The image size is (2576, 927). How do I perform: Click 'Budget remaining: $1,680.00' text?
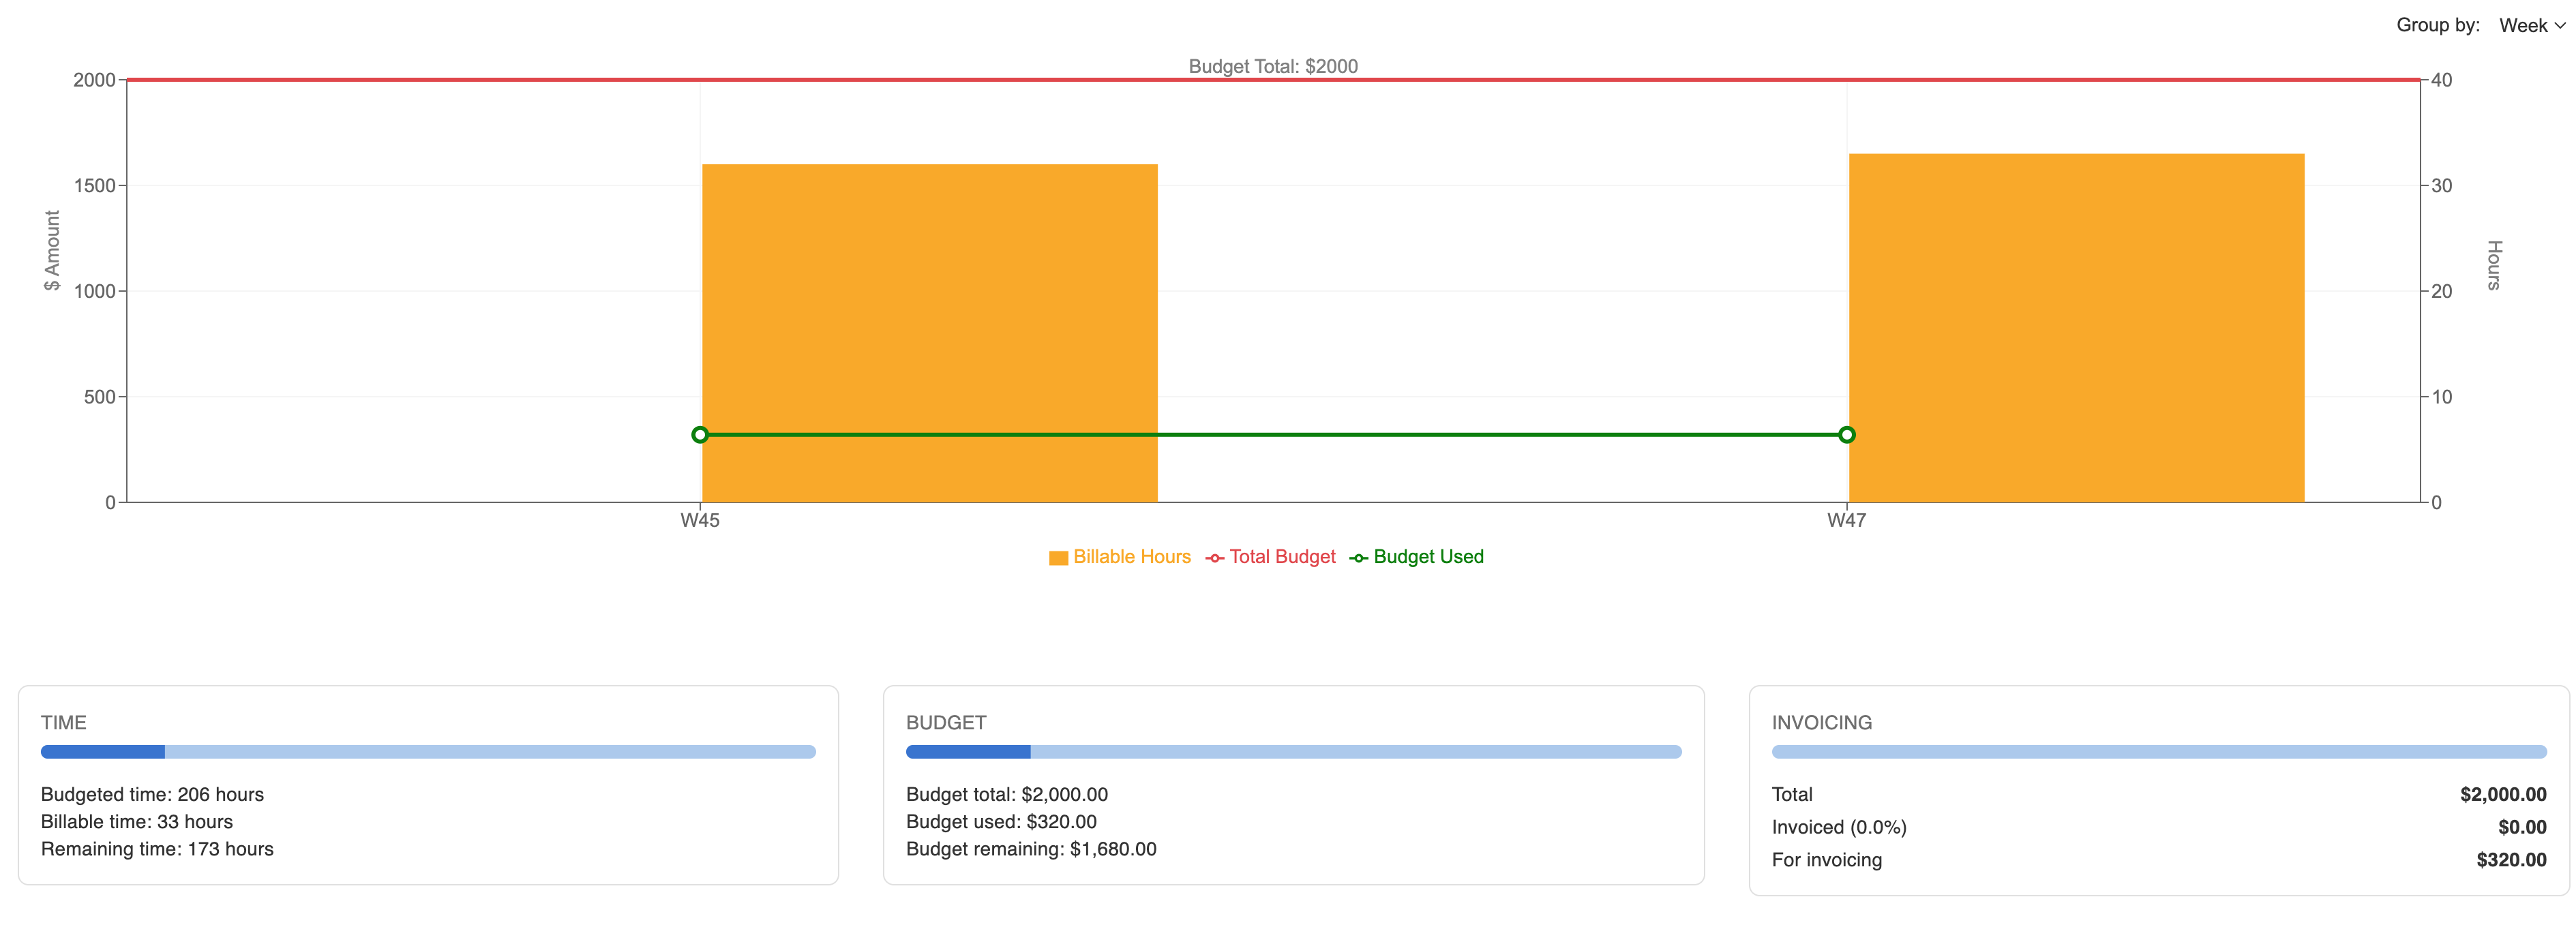pyautogui.click(x=1031, y=849)
